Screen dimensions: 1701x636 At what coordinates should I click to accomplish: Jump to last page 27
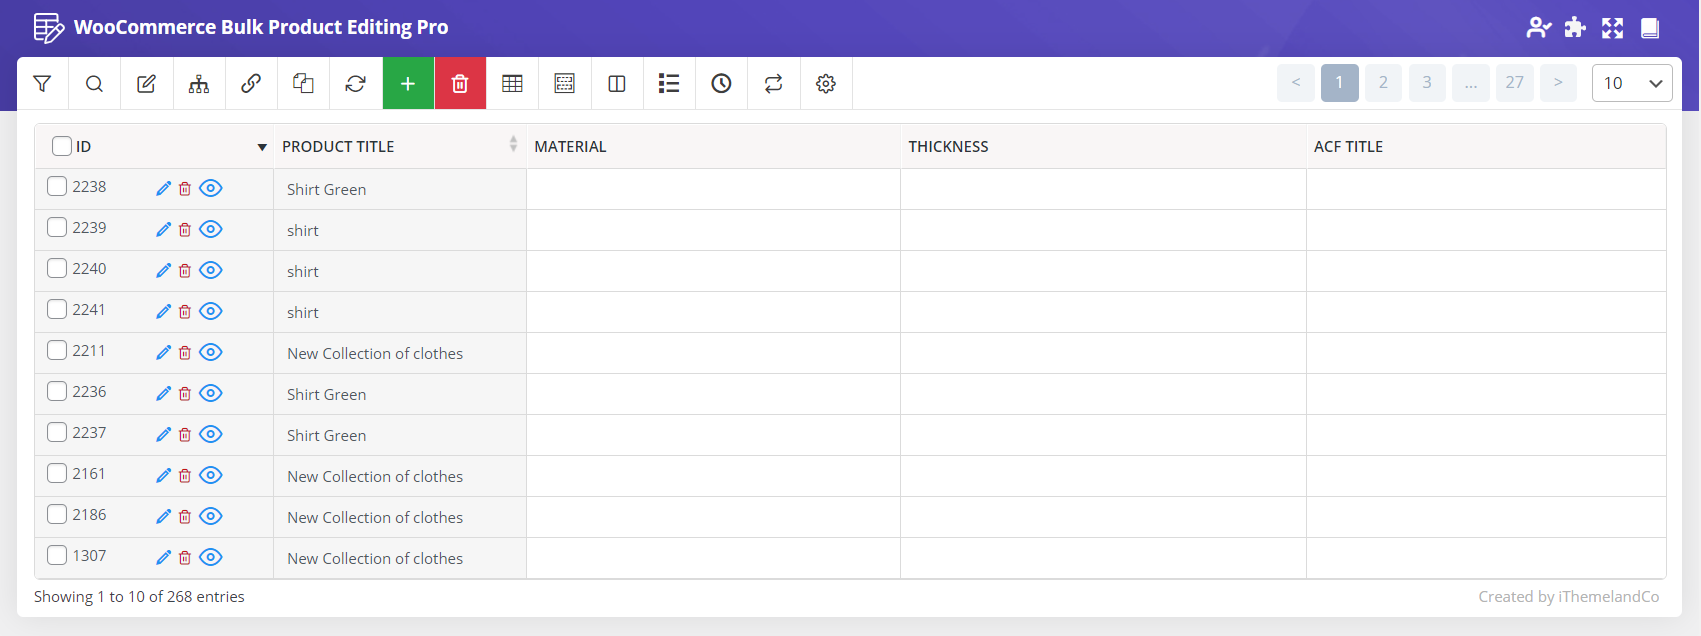coord(1514,83)
